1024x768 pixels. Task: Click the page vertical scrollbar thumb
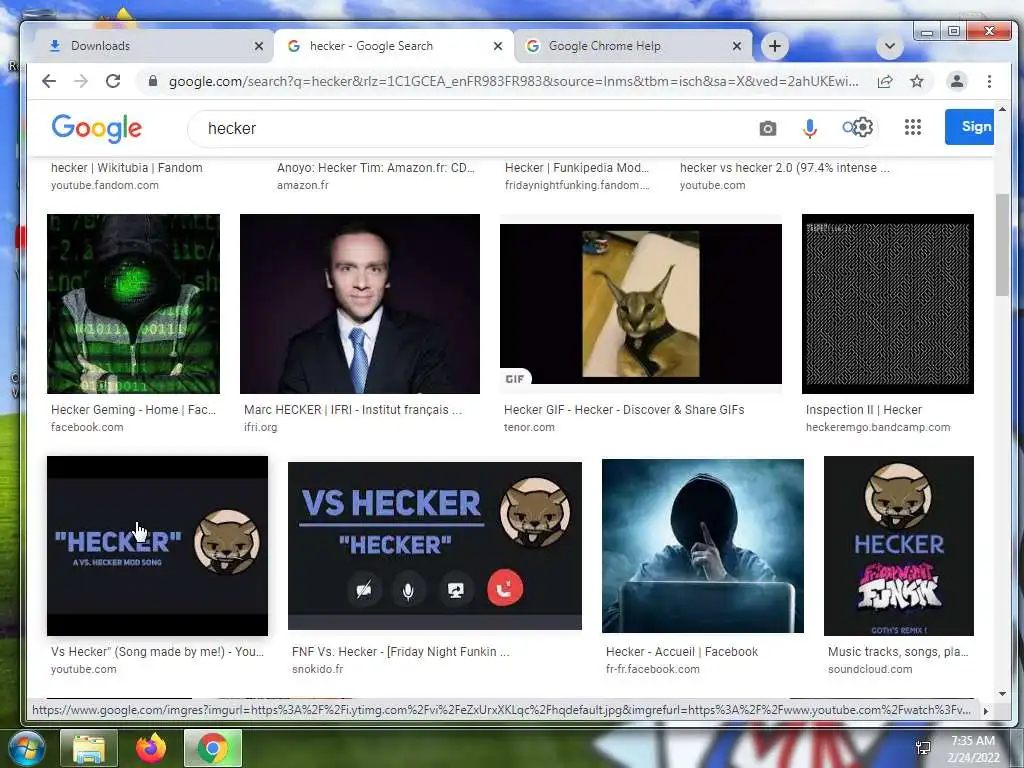pos(1002,245)
